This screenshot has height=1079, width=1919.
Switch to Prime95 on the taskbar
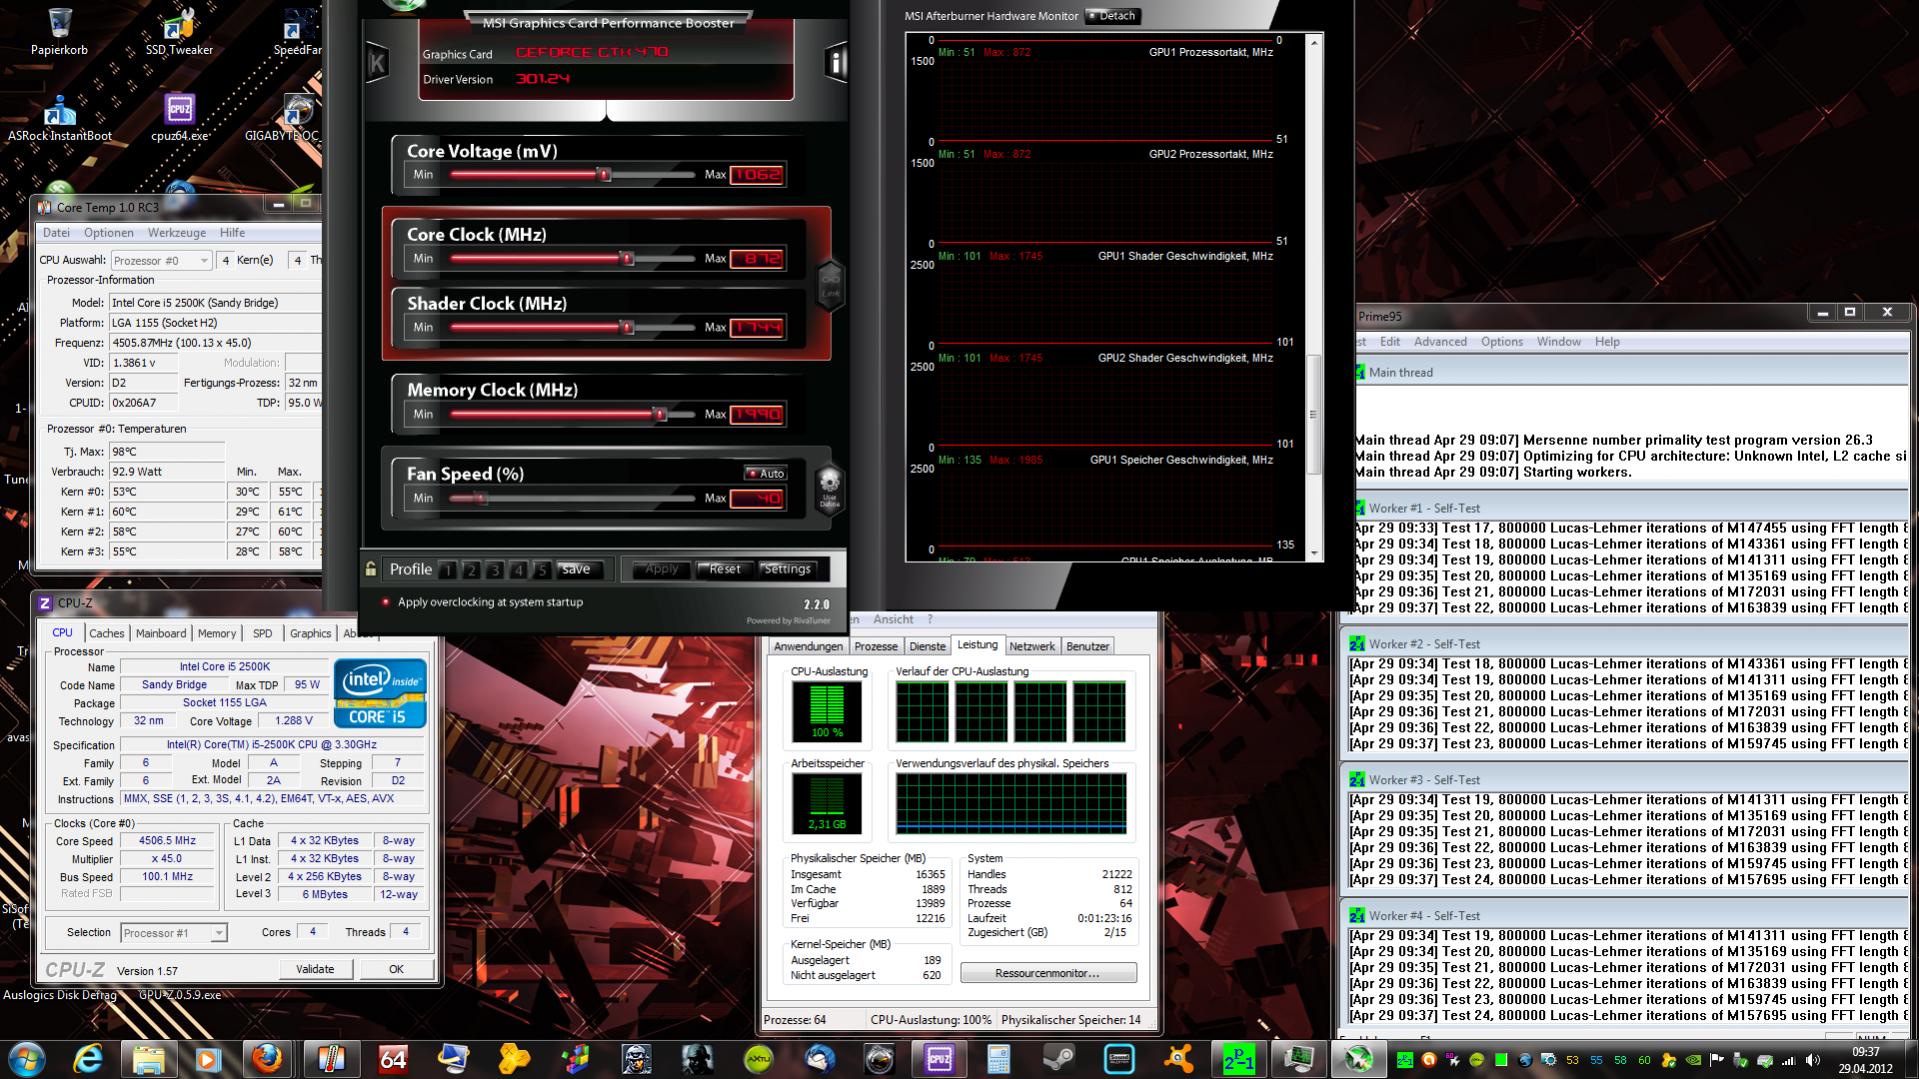click(1239, 1059)
